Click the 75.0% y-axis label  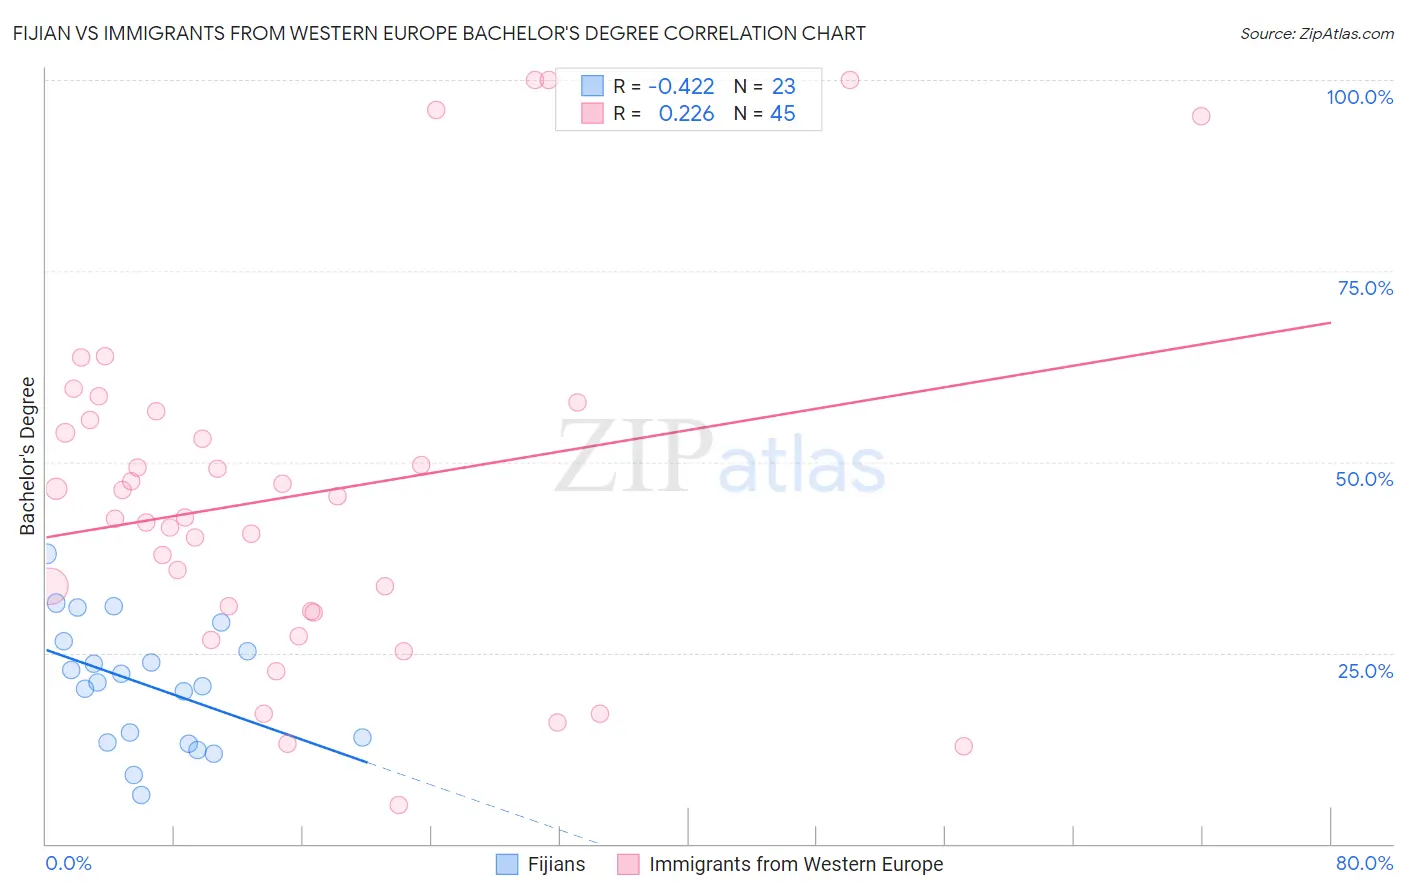tap(1366, 288)
